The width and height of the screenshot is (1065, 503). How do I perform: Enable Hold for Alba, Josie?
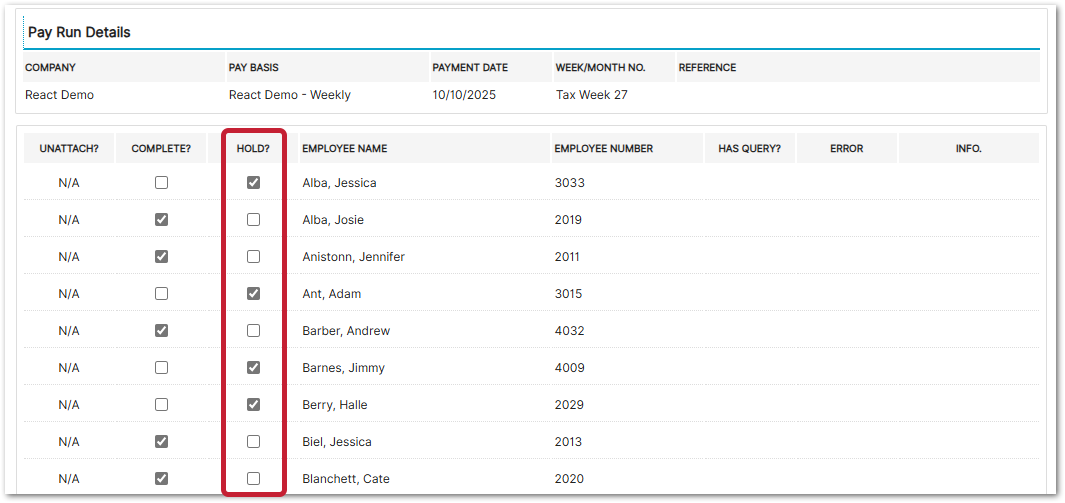point(253,220)
